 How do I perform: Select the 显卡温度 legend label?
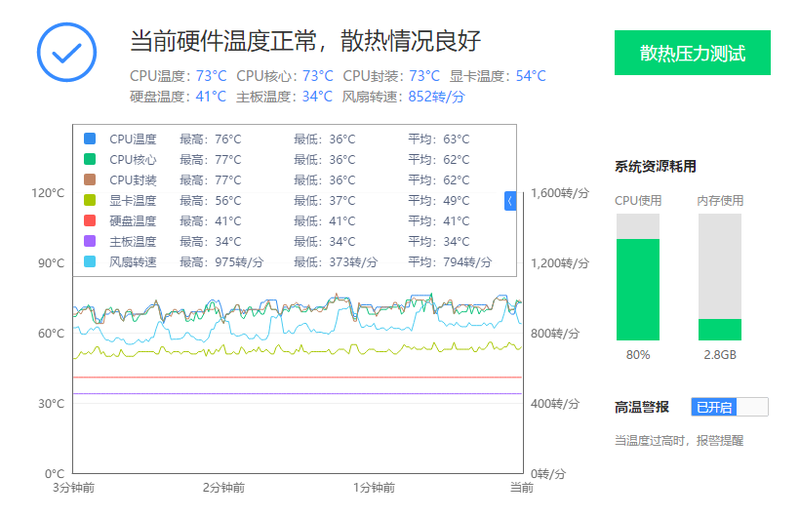coord(133,200)
